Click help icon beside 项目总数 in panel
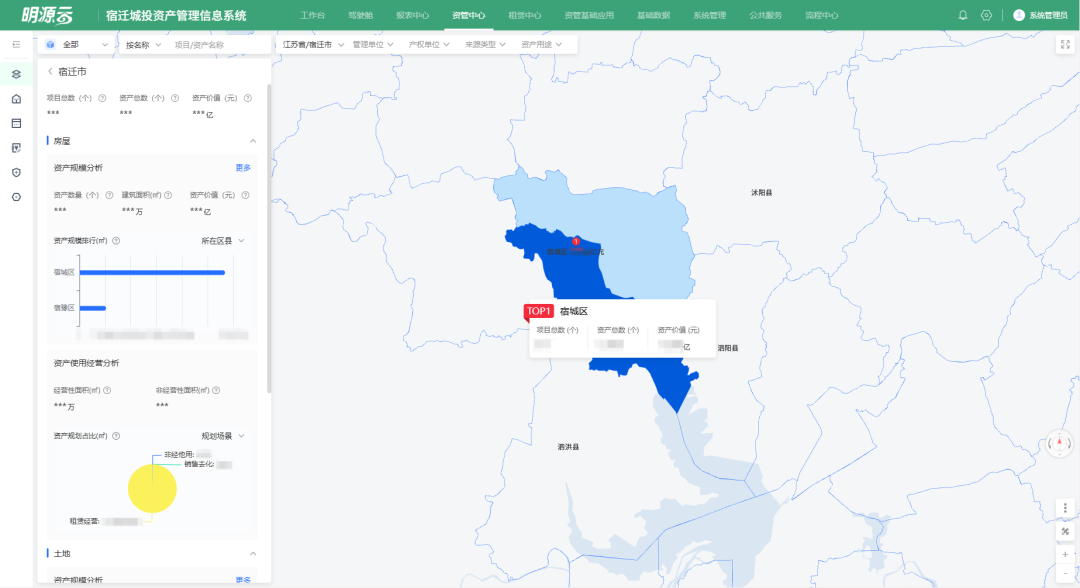Screen dimensions: 1080x588 coord(102,98)
